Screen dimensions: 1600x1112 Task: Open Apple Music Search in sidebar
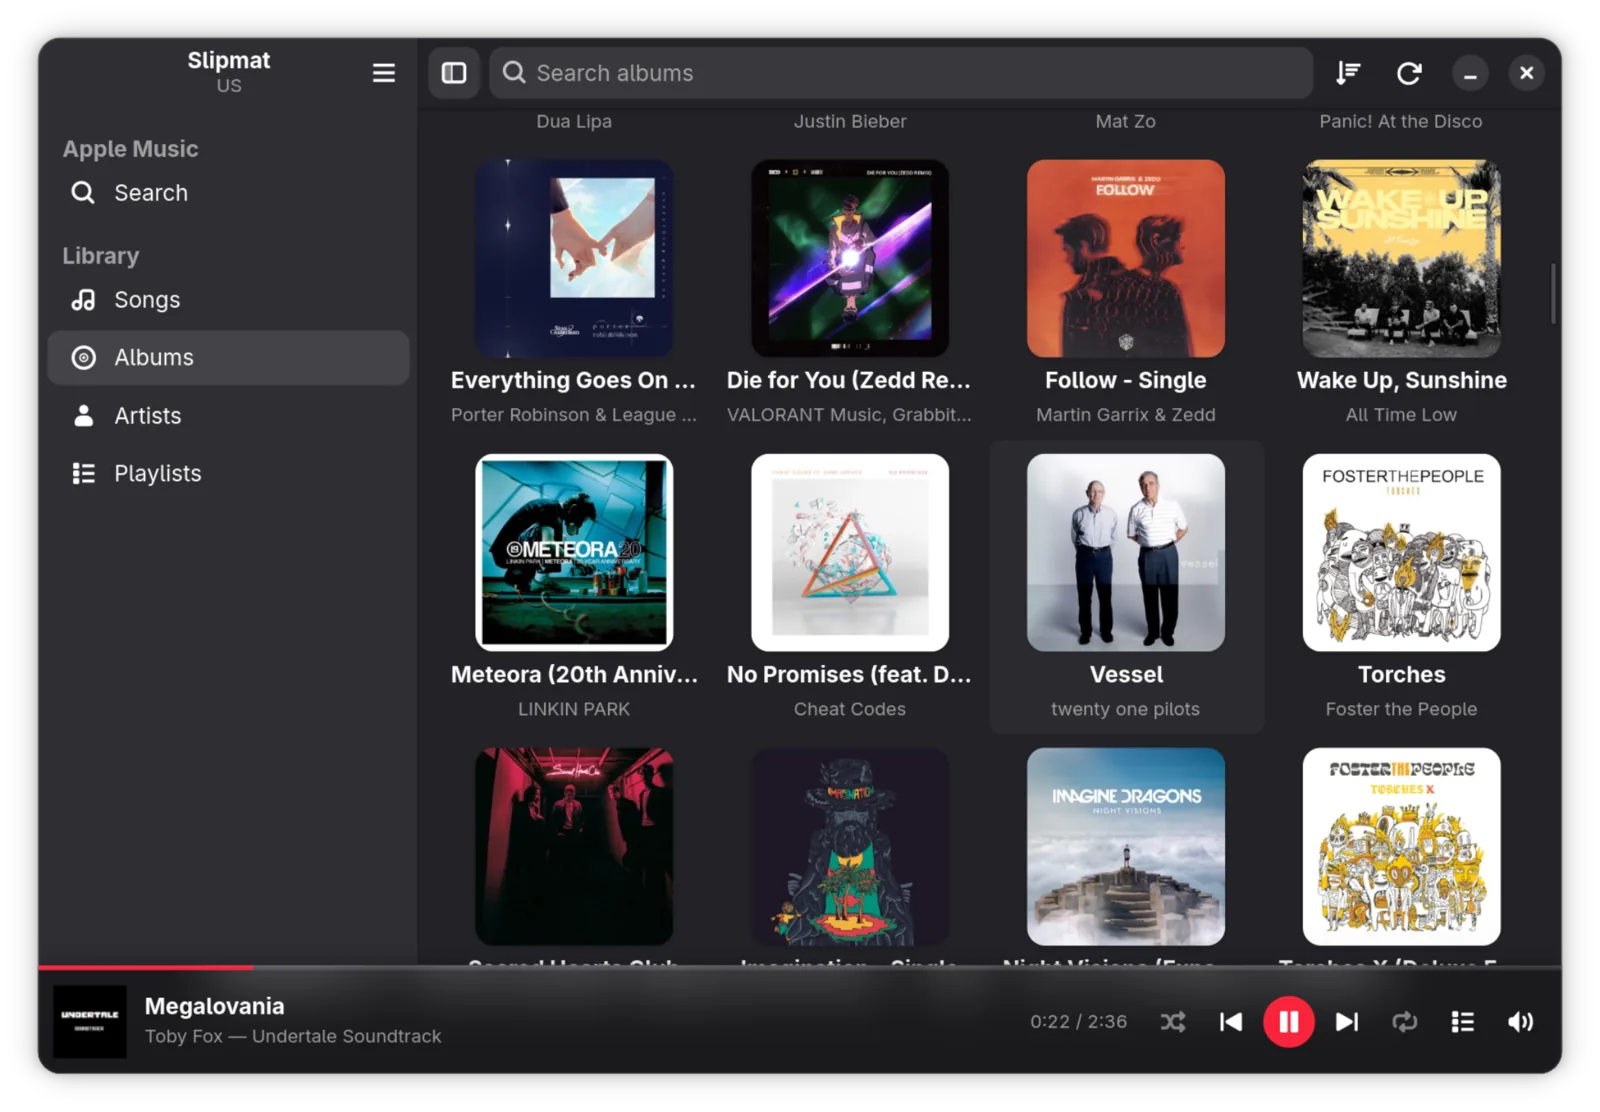(228, 193)
